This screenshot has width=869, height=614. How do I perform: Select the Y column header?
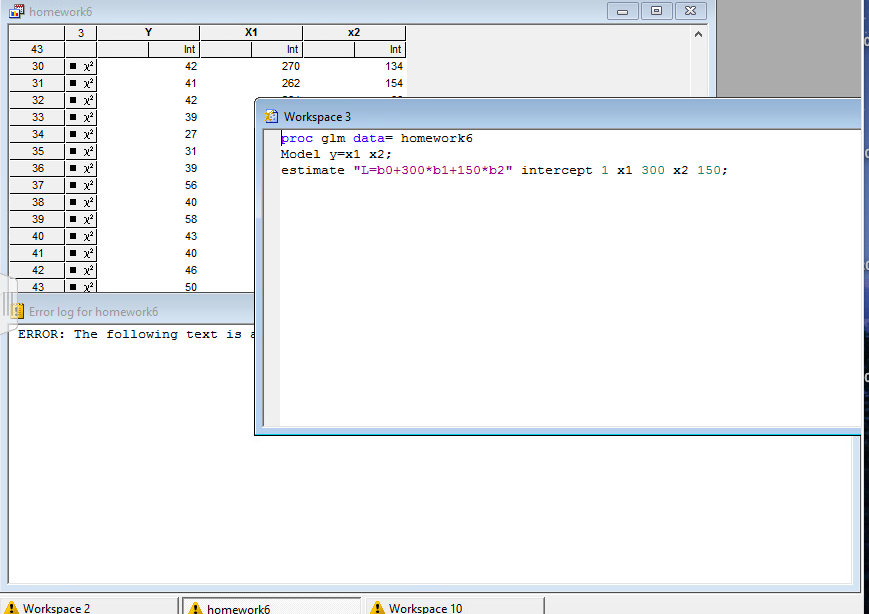148,31
